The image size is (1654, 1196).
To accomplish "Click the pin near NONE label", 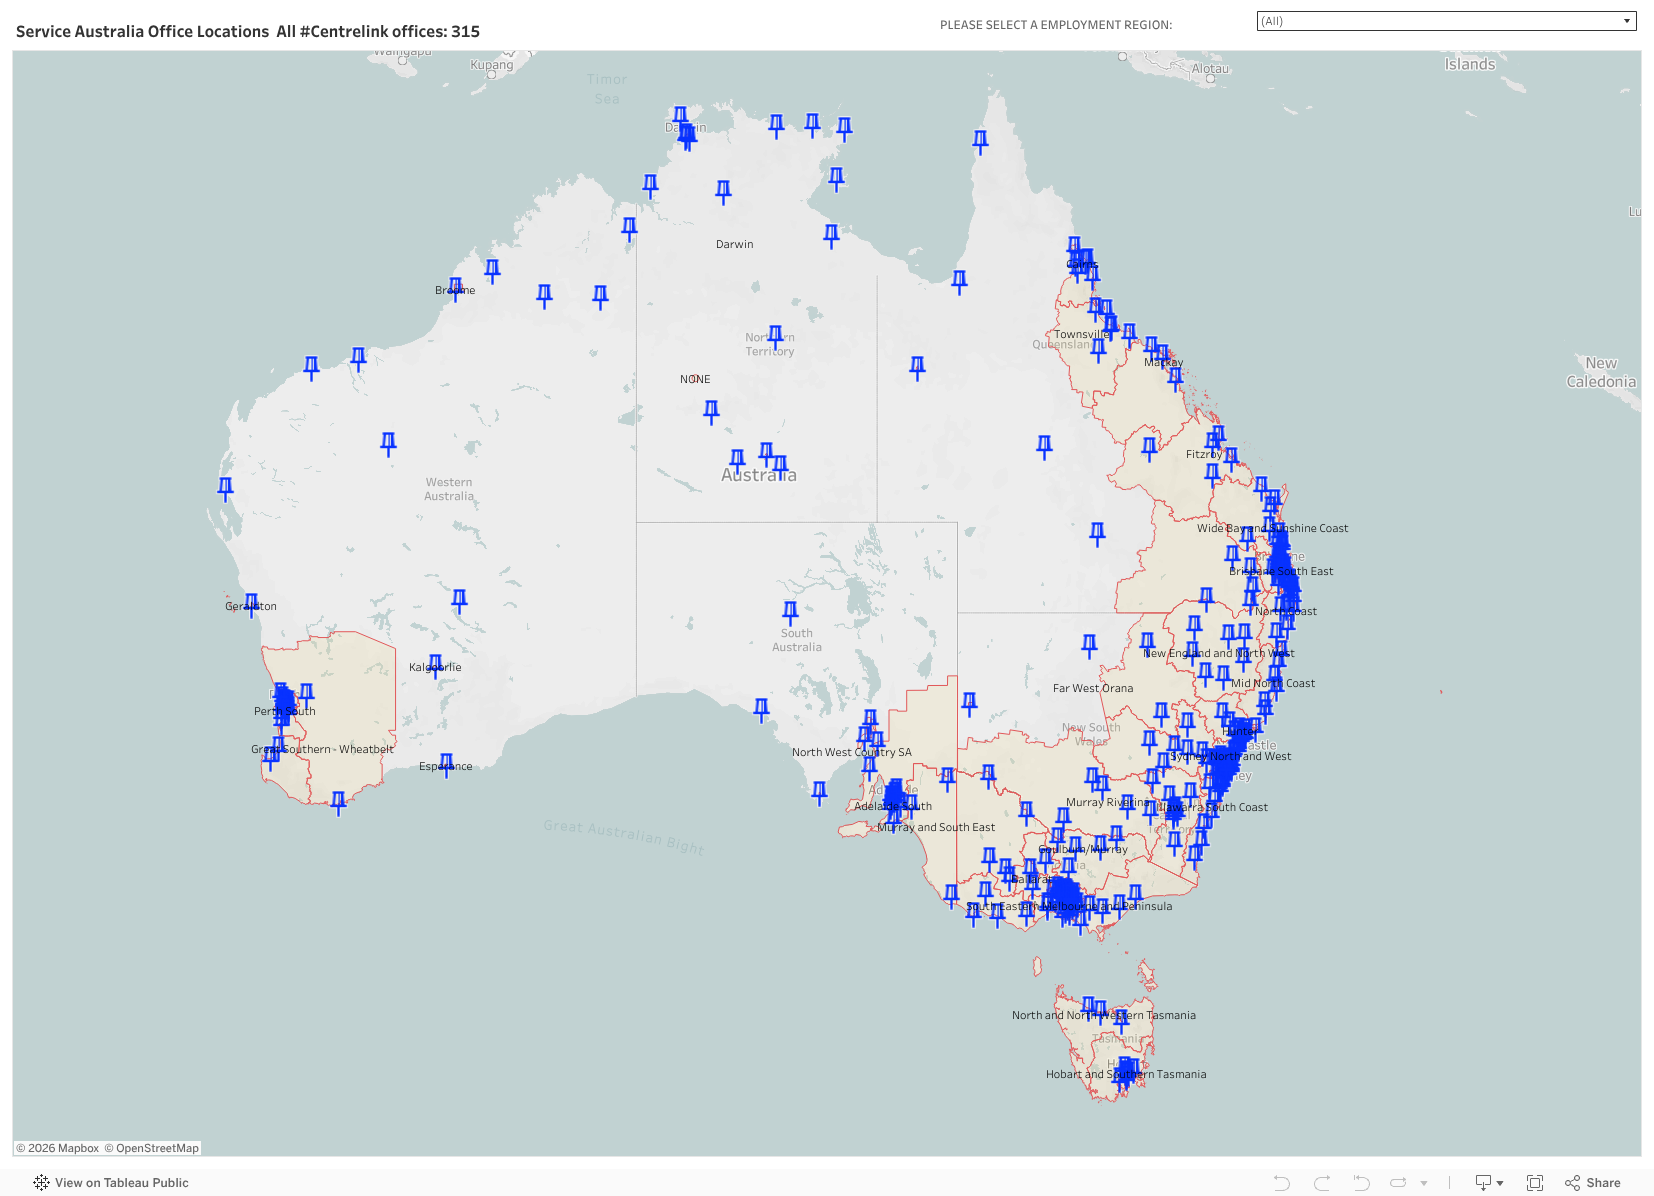I will pyautogui.click(x=711, y=409).
